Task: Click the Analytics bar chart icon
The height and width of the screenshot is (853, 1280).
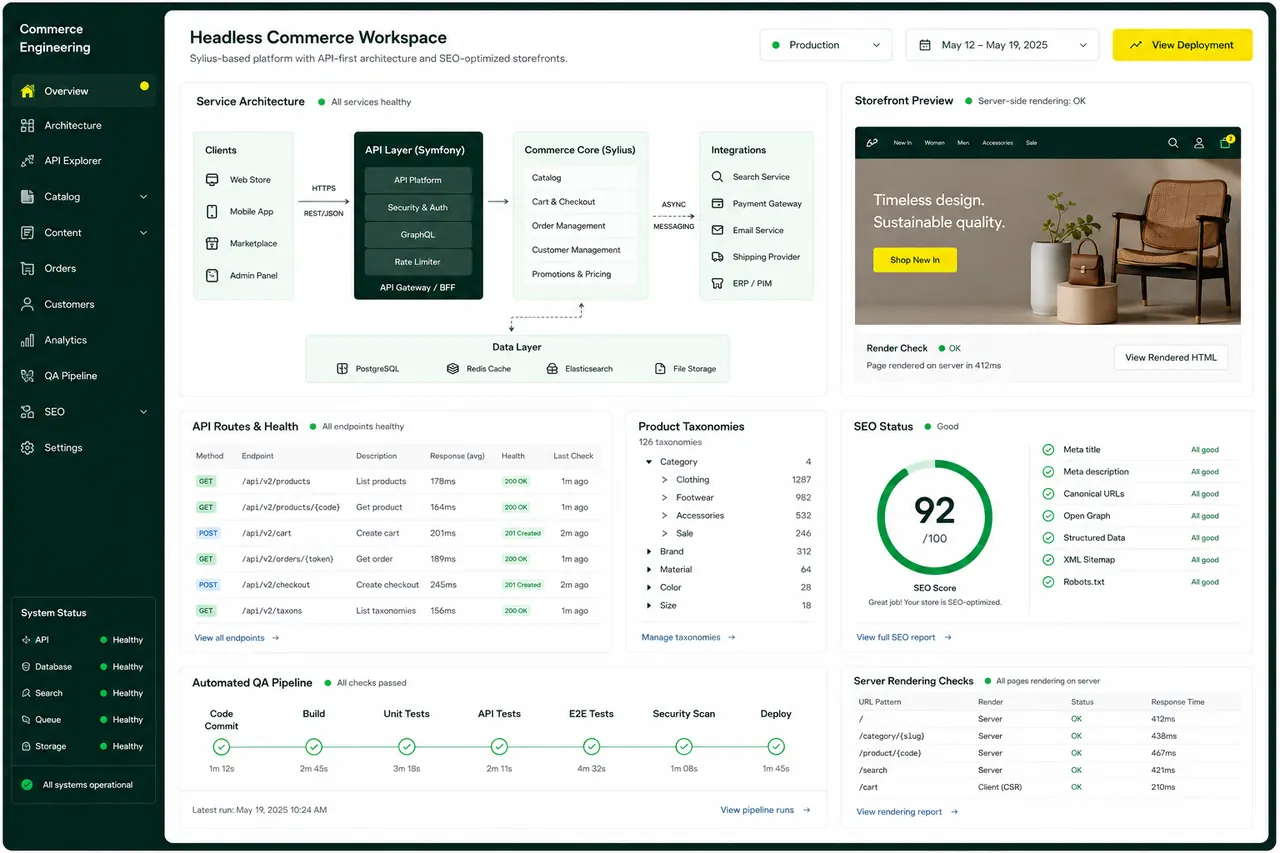Action: 27,340
